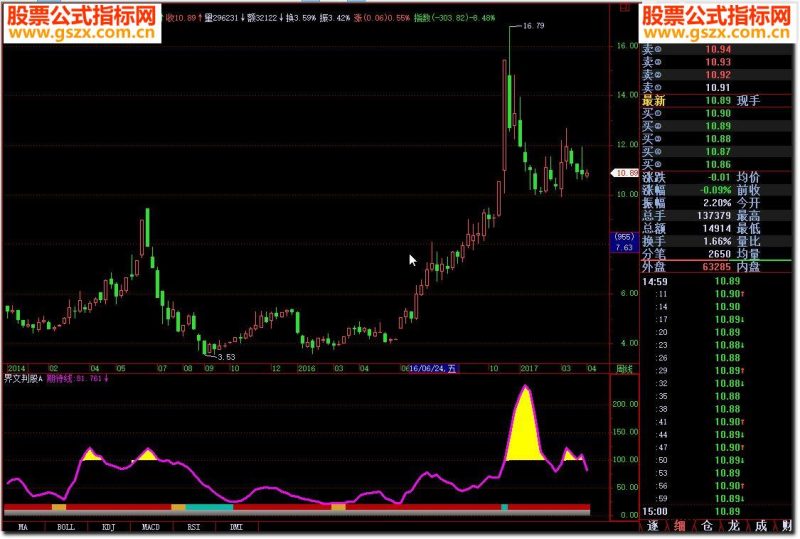This screenshot has height=539, width=800.
Task: Click the 换3.59% turnover value in the header
Action: point(302,18)
